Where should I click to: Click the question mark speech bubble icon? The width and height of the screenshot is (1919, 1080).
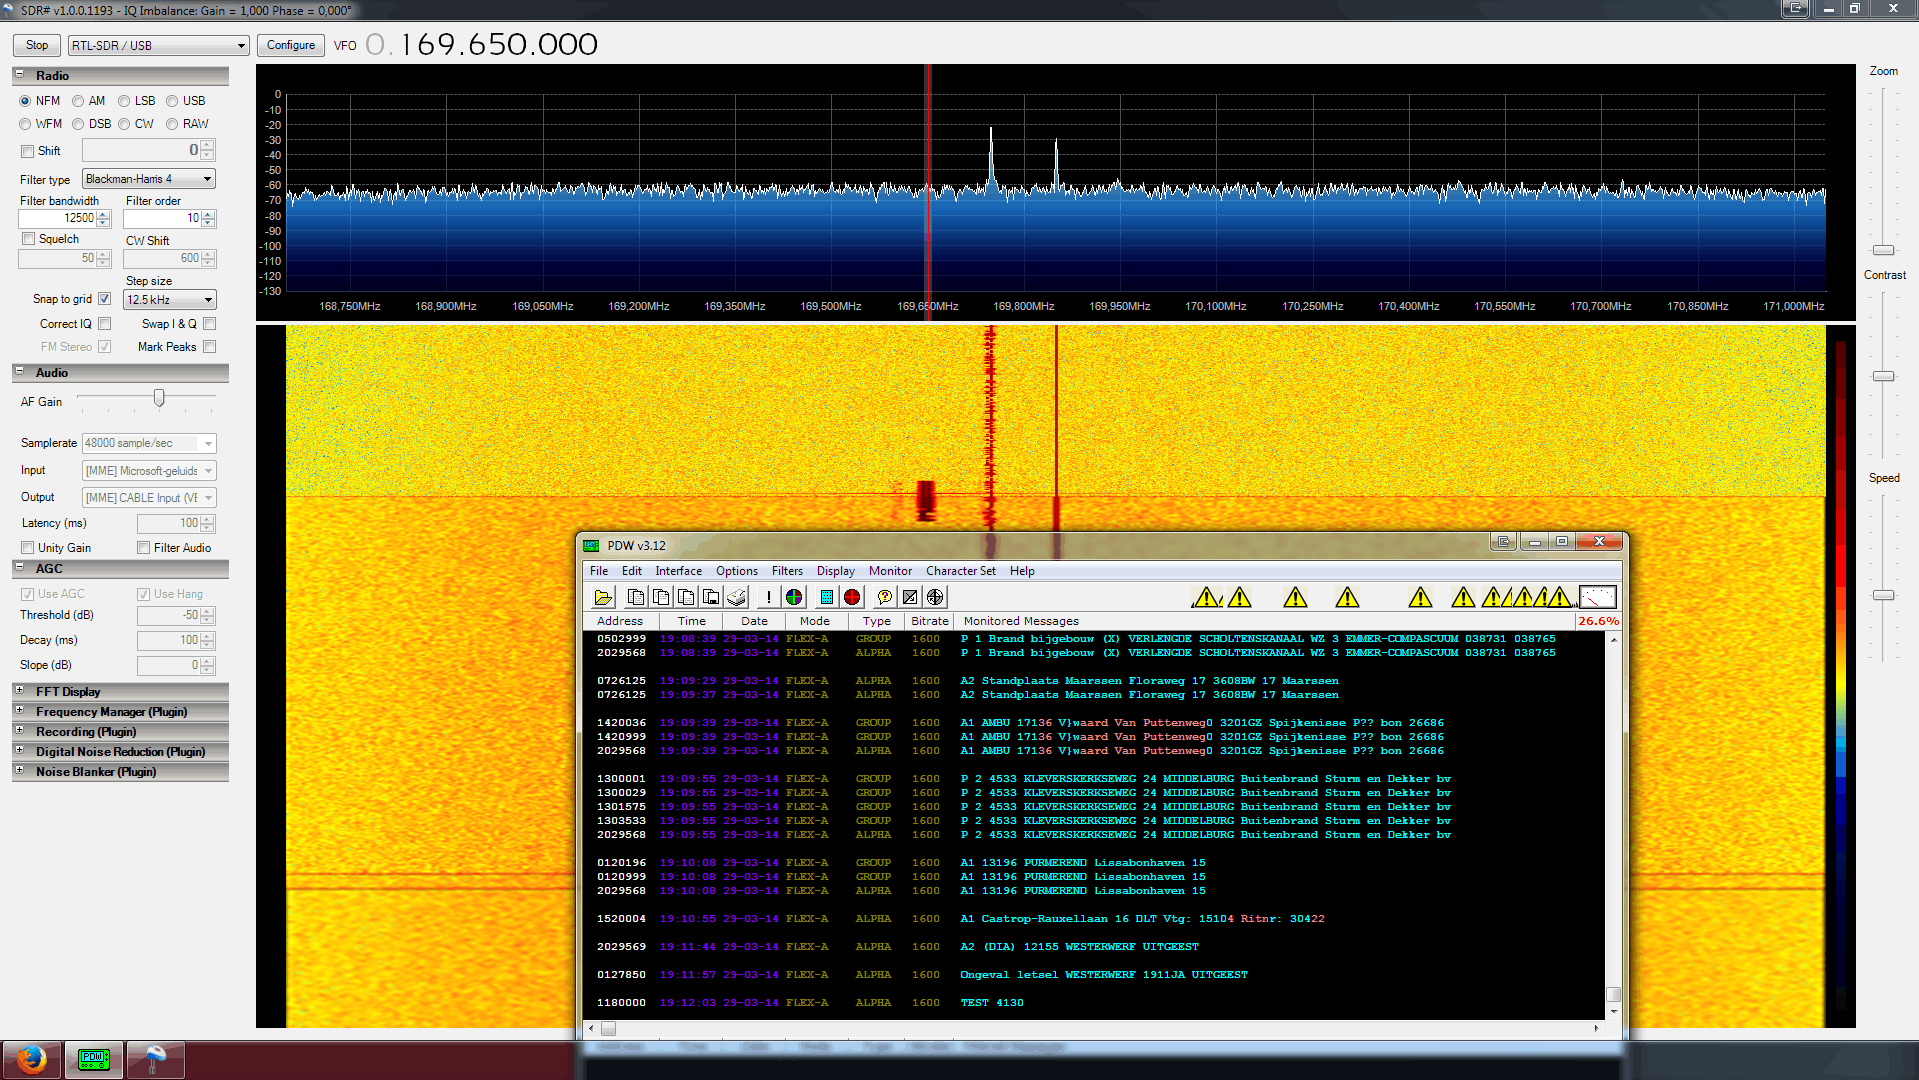click(884, 597)
